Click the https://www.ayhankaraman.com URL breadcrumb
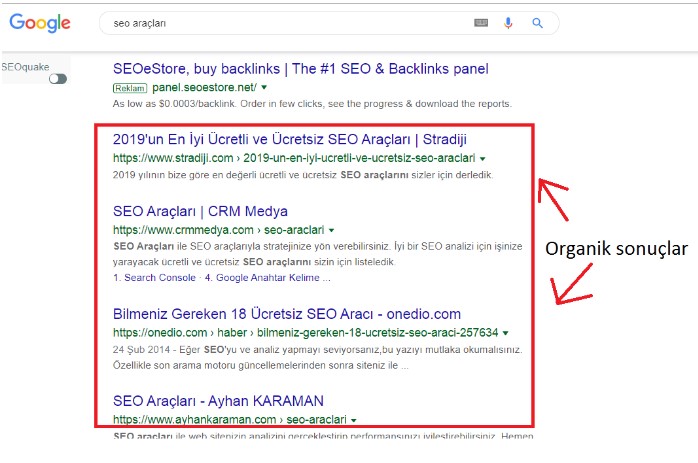698x463 pixels. coord(229,419)
